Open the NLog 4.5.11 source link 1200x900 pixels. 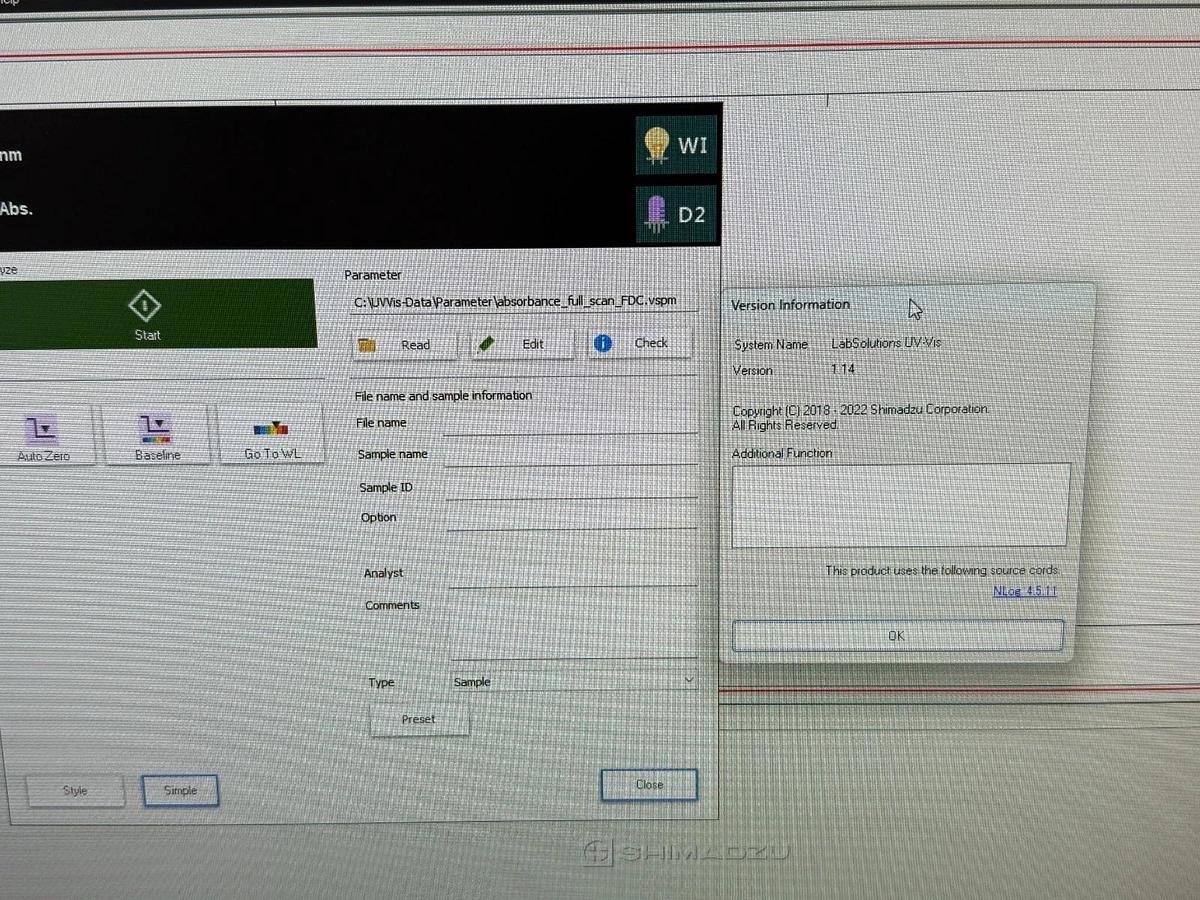(x=1024, y=591)
